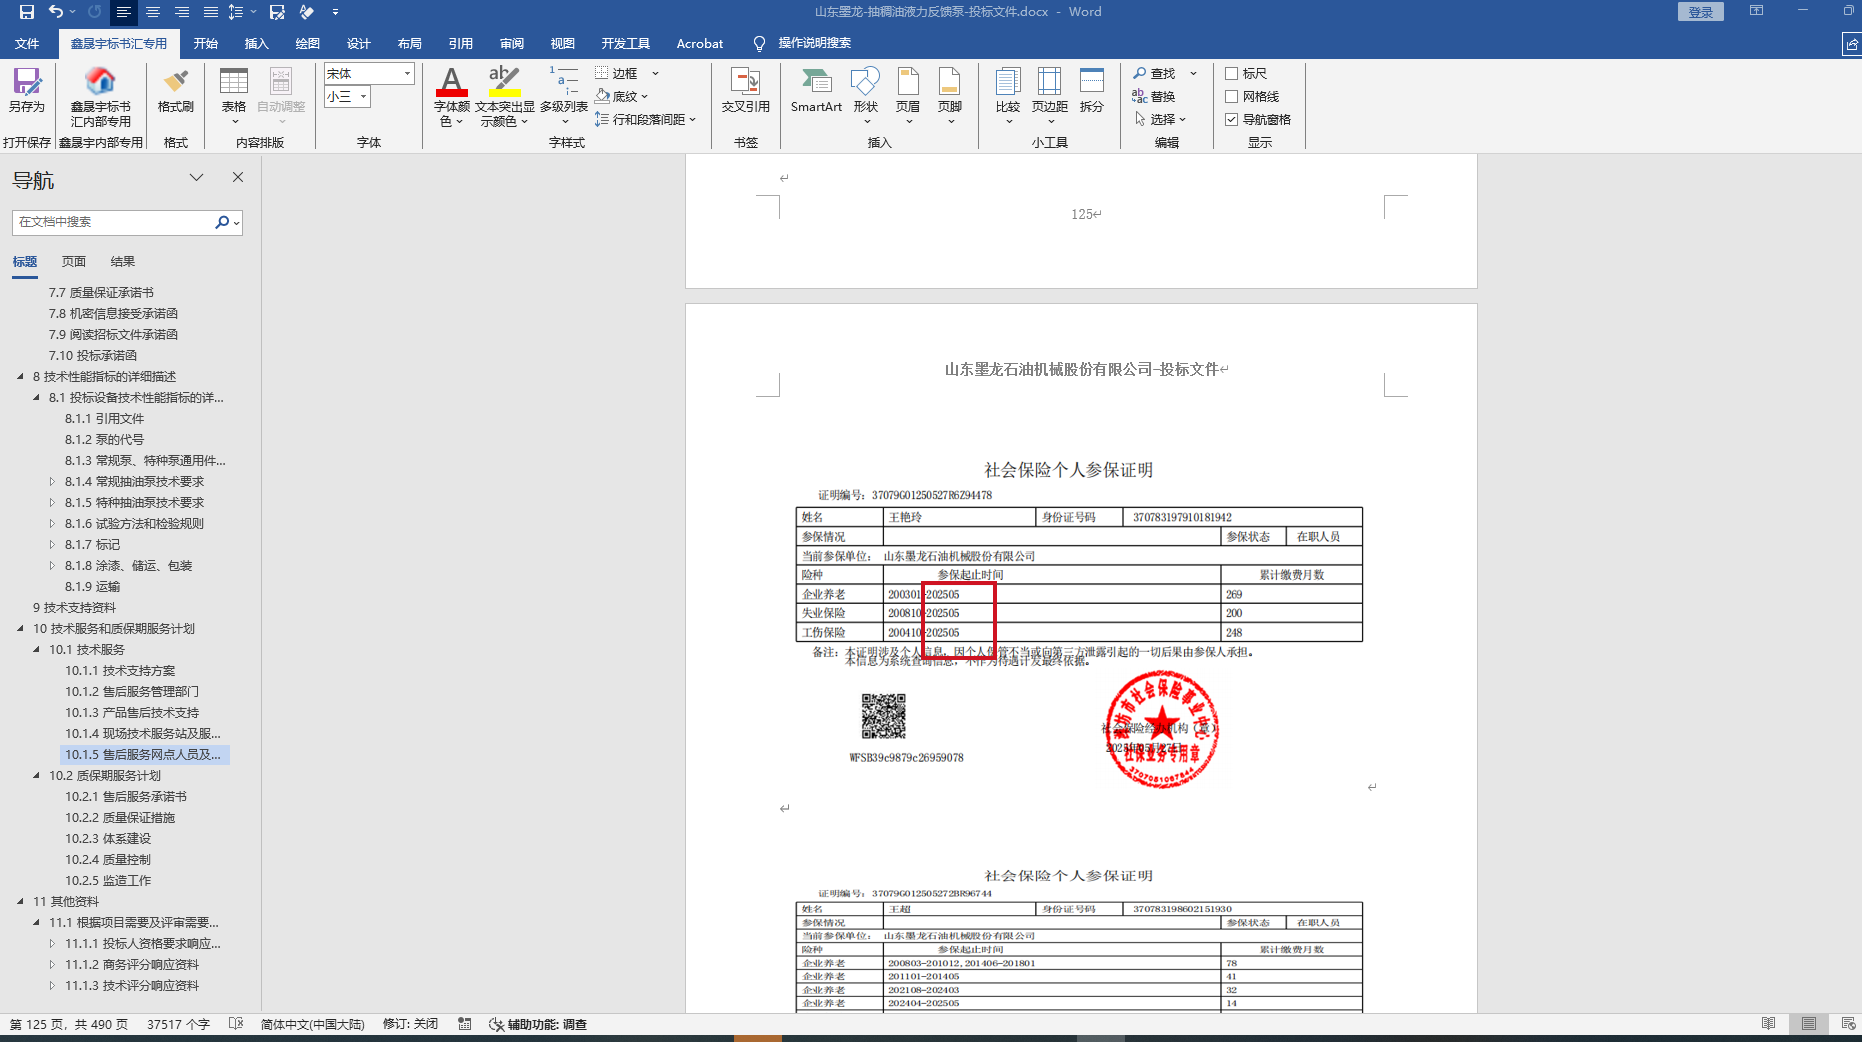Screen dimensions: 1862x1042
Task: Click the 另存为 save-as icon
Action: coord(27,90)
